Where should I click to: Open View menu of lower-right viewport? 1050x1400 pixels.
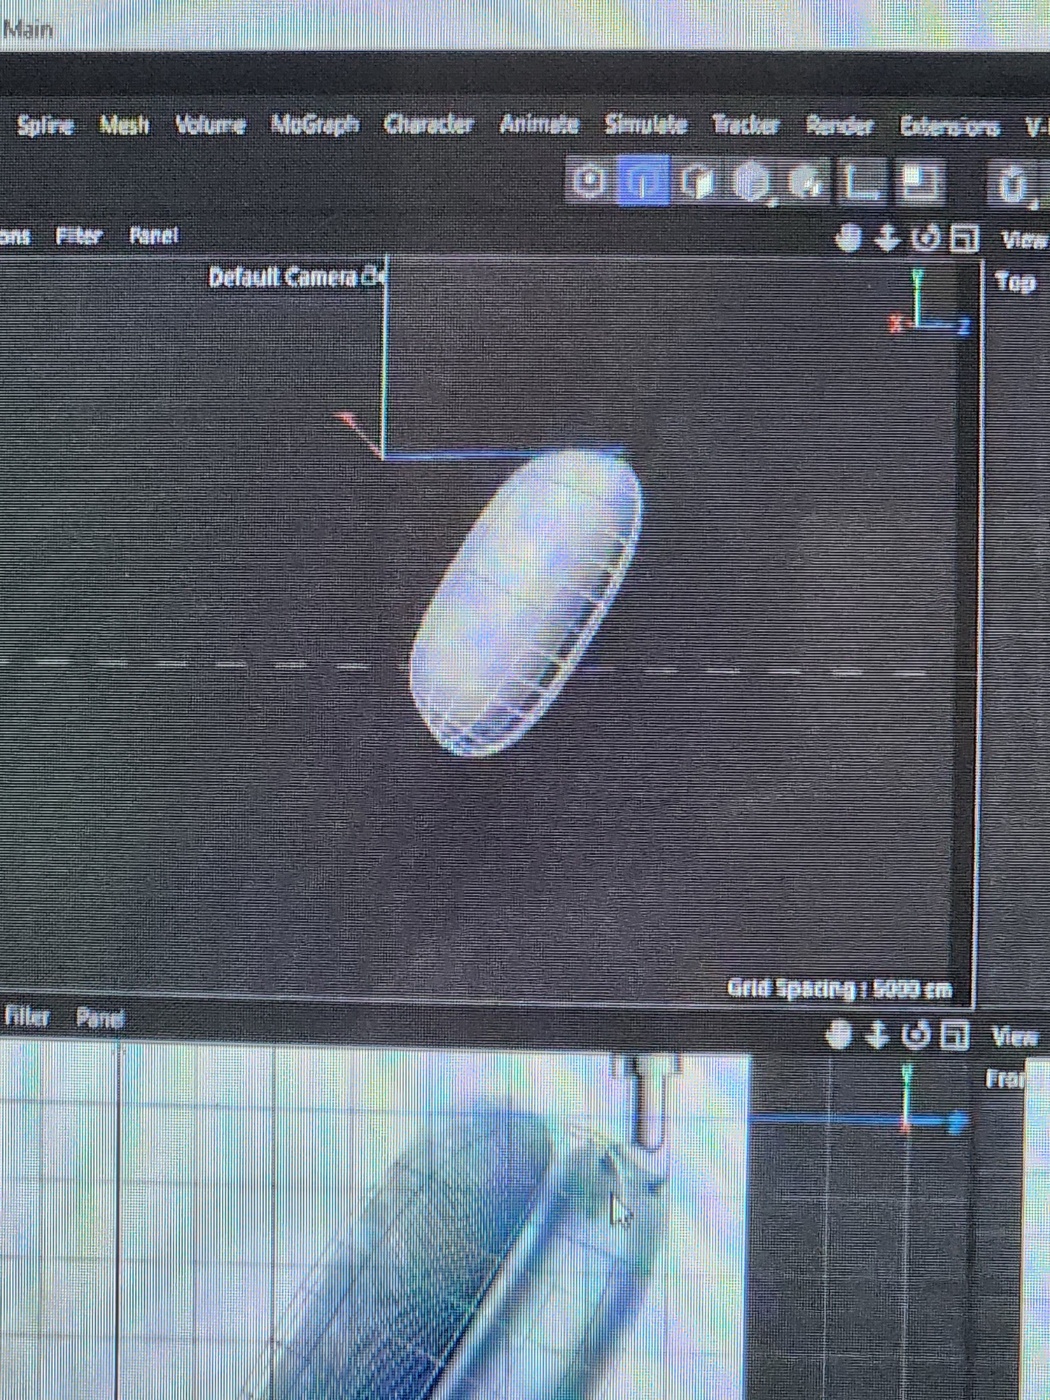(x=1014, y=1036)
